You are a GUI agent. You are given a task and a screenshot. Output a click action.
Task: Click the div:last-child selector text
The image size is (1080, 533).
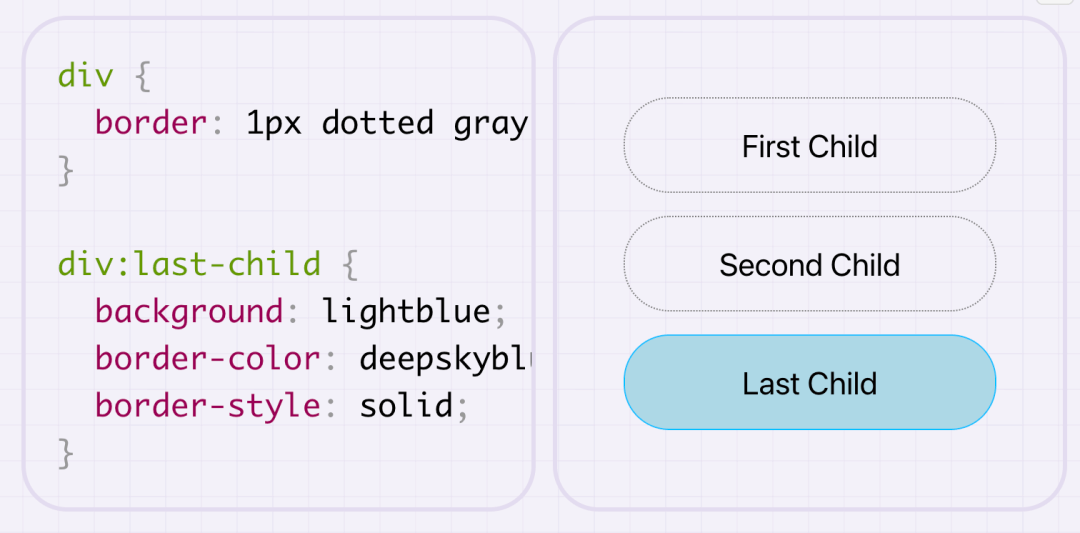pos(189,265)
